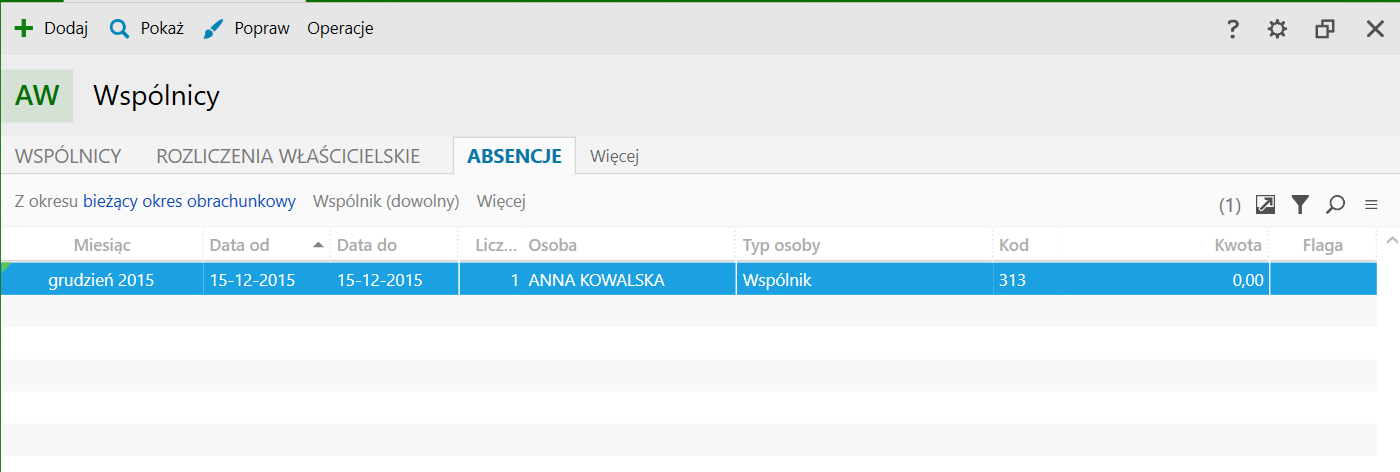Viewport: 1400px width, 472px height.
Task: Expand Więcej filter options
Action: point(501,202)
